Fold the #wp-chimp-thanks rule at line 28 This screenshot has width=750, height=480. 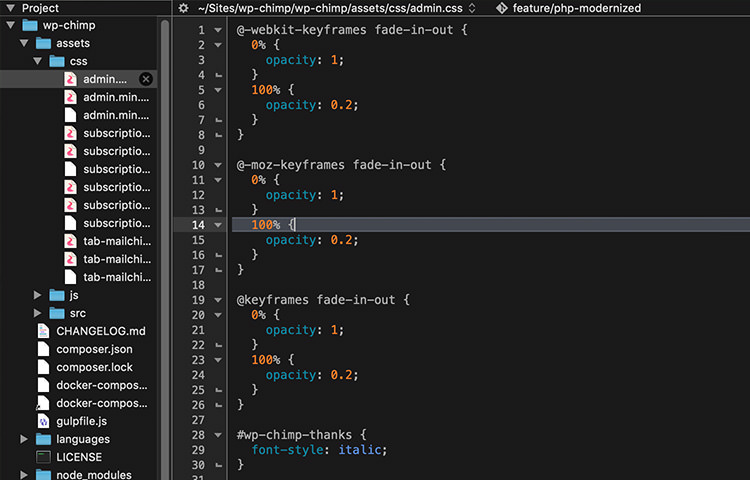click(218, 435)
